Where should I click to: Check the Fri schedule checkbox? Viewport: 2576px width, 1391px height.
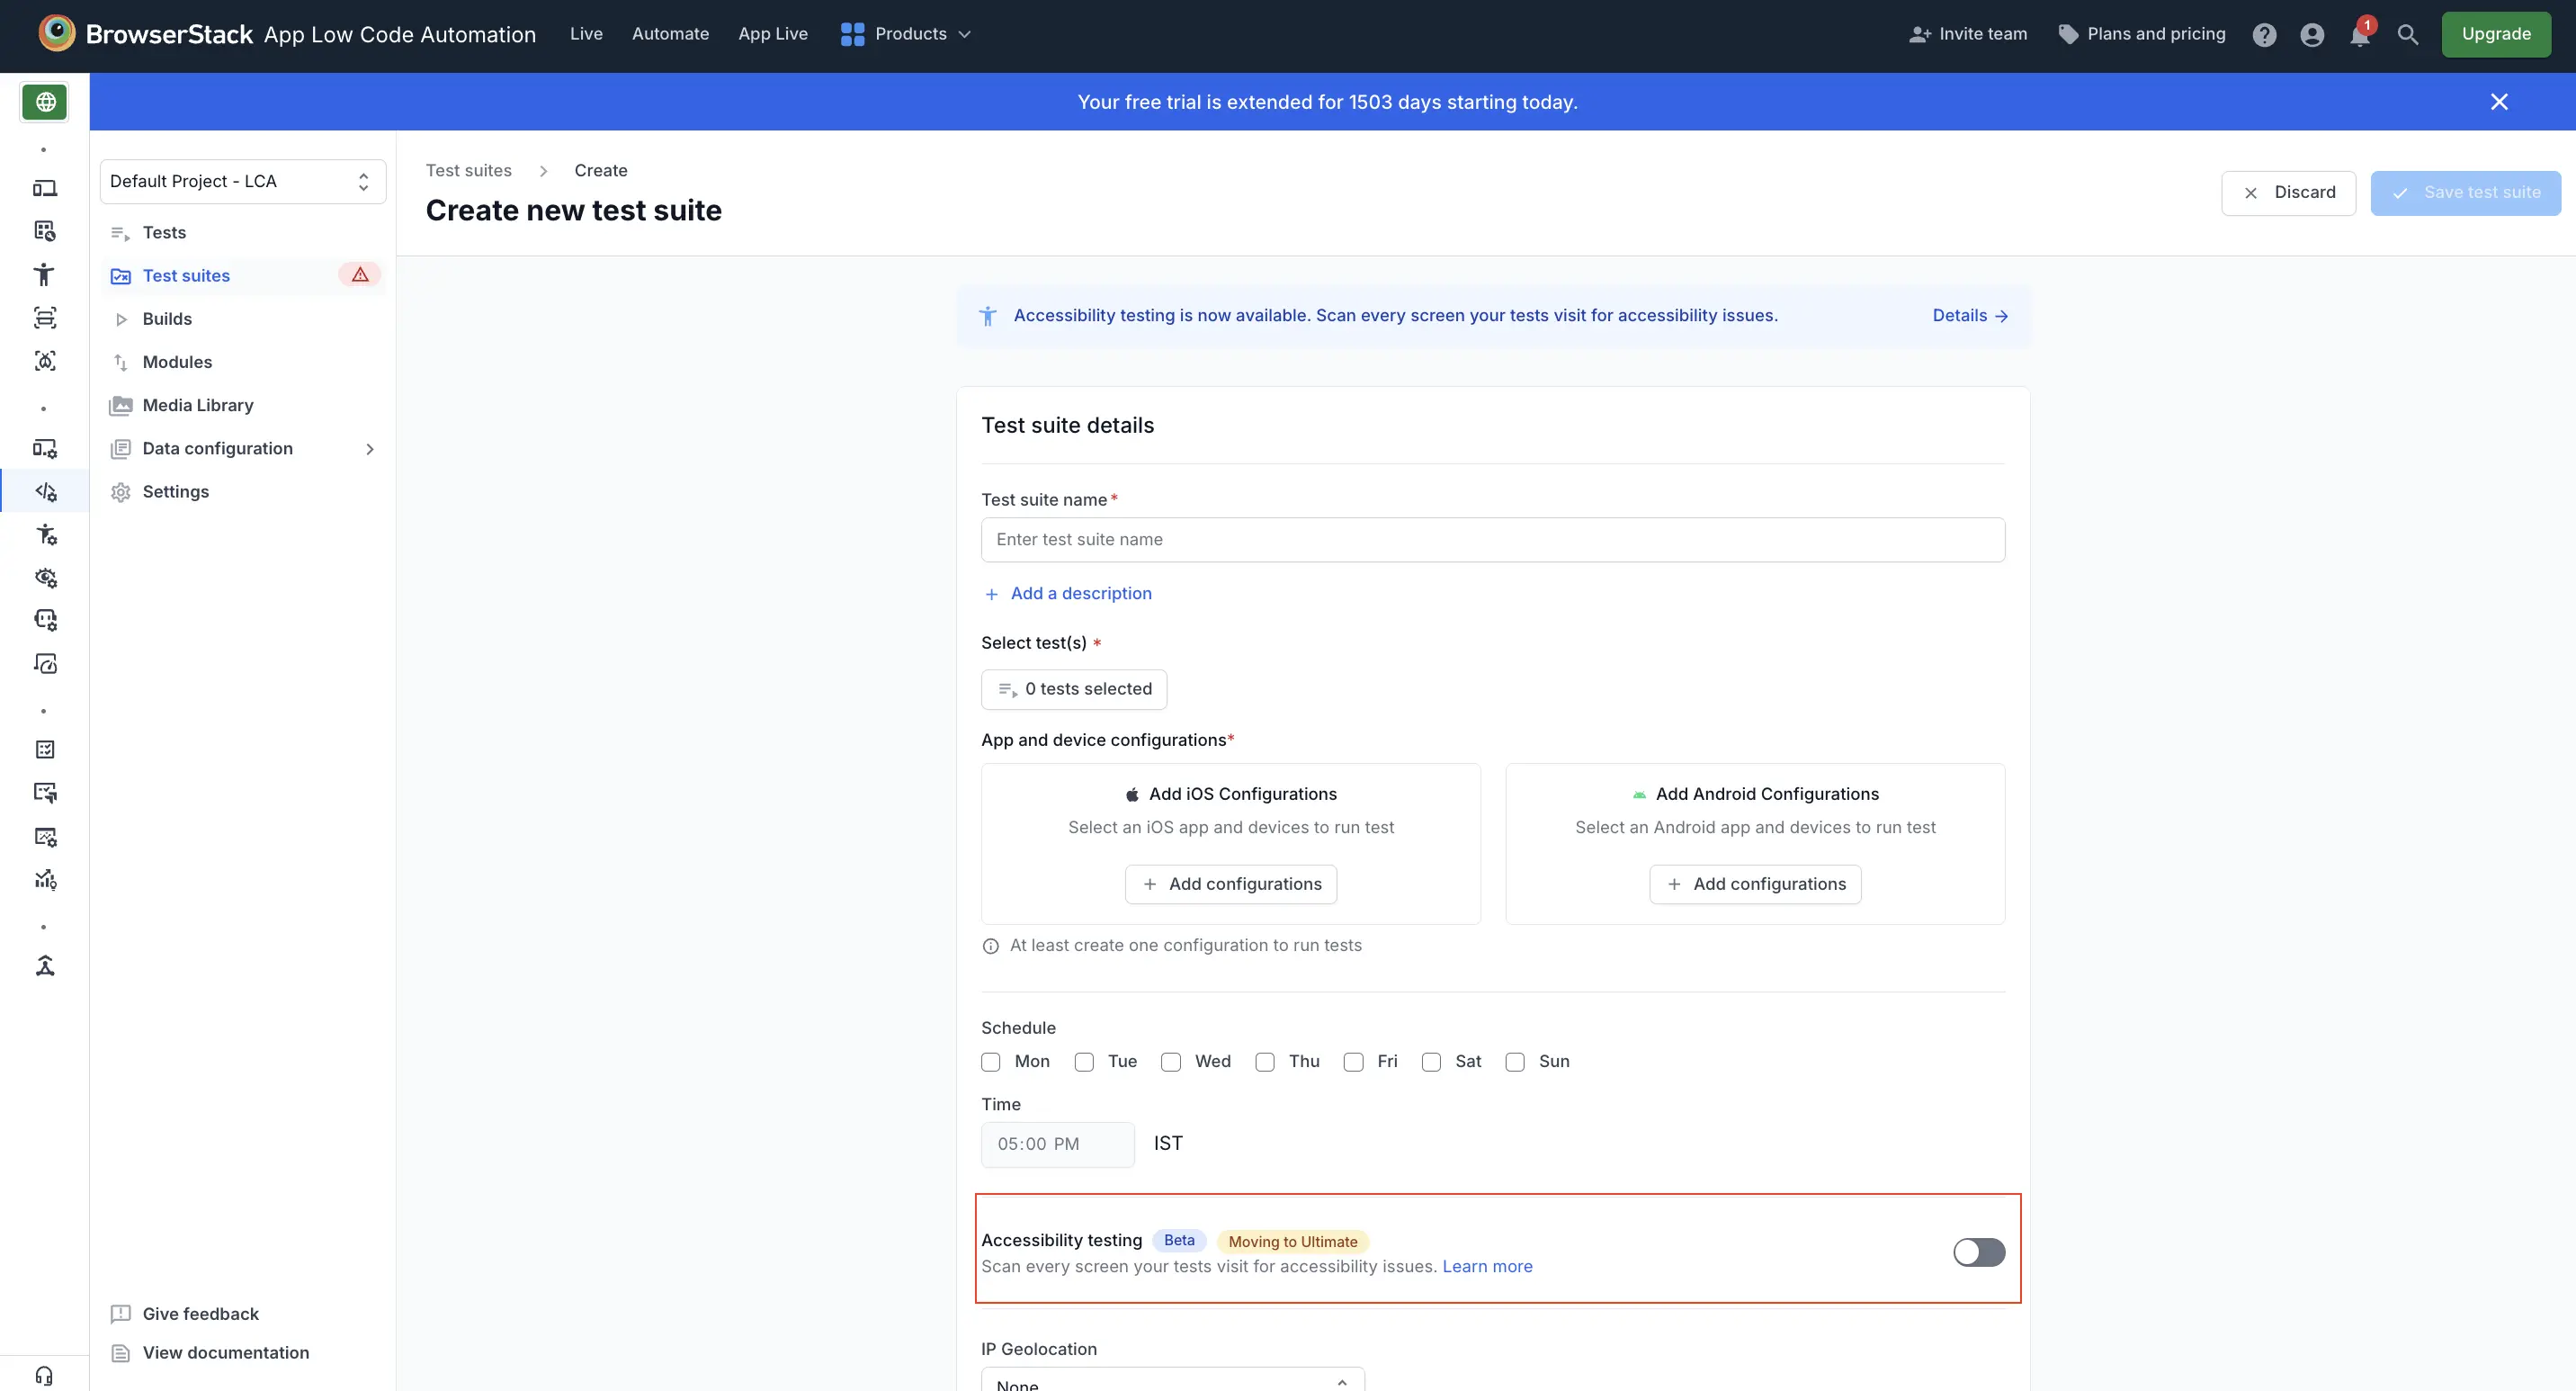1353,1062
